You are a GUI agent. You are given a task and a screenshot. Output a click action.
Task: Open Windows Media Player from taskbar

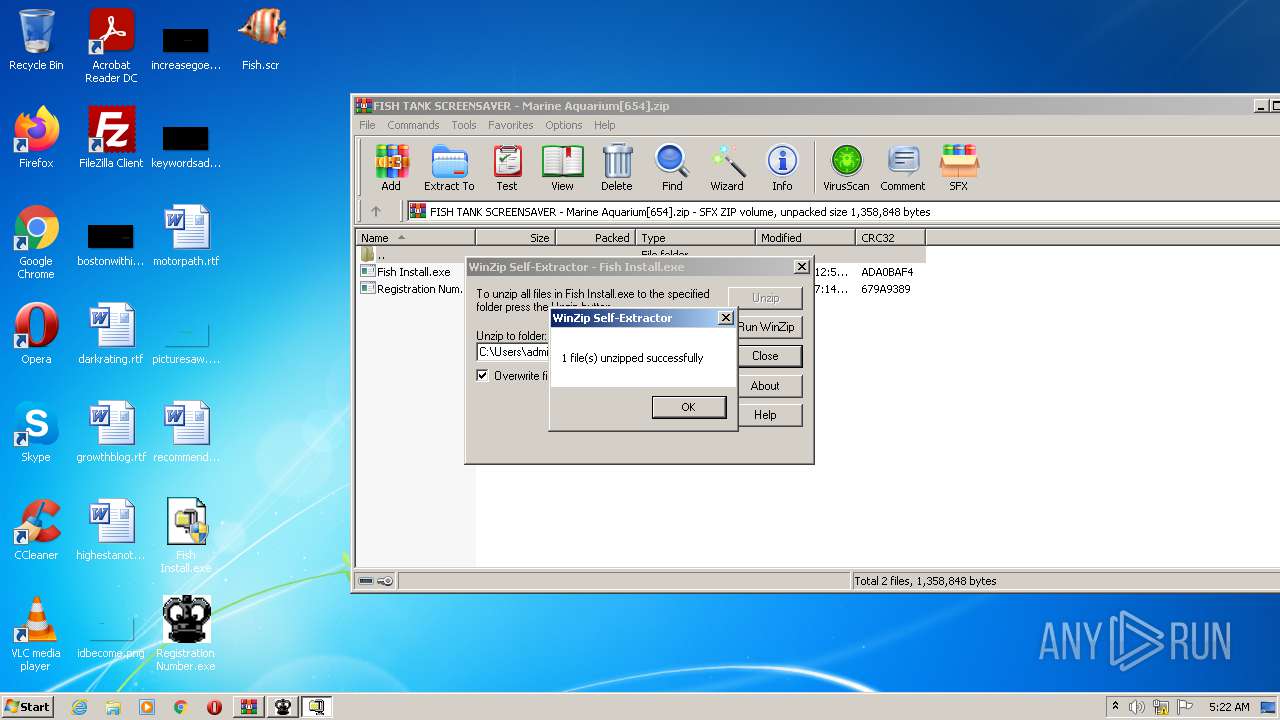click(147, 707)
